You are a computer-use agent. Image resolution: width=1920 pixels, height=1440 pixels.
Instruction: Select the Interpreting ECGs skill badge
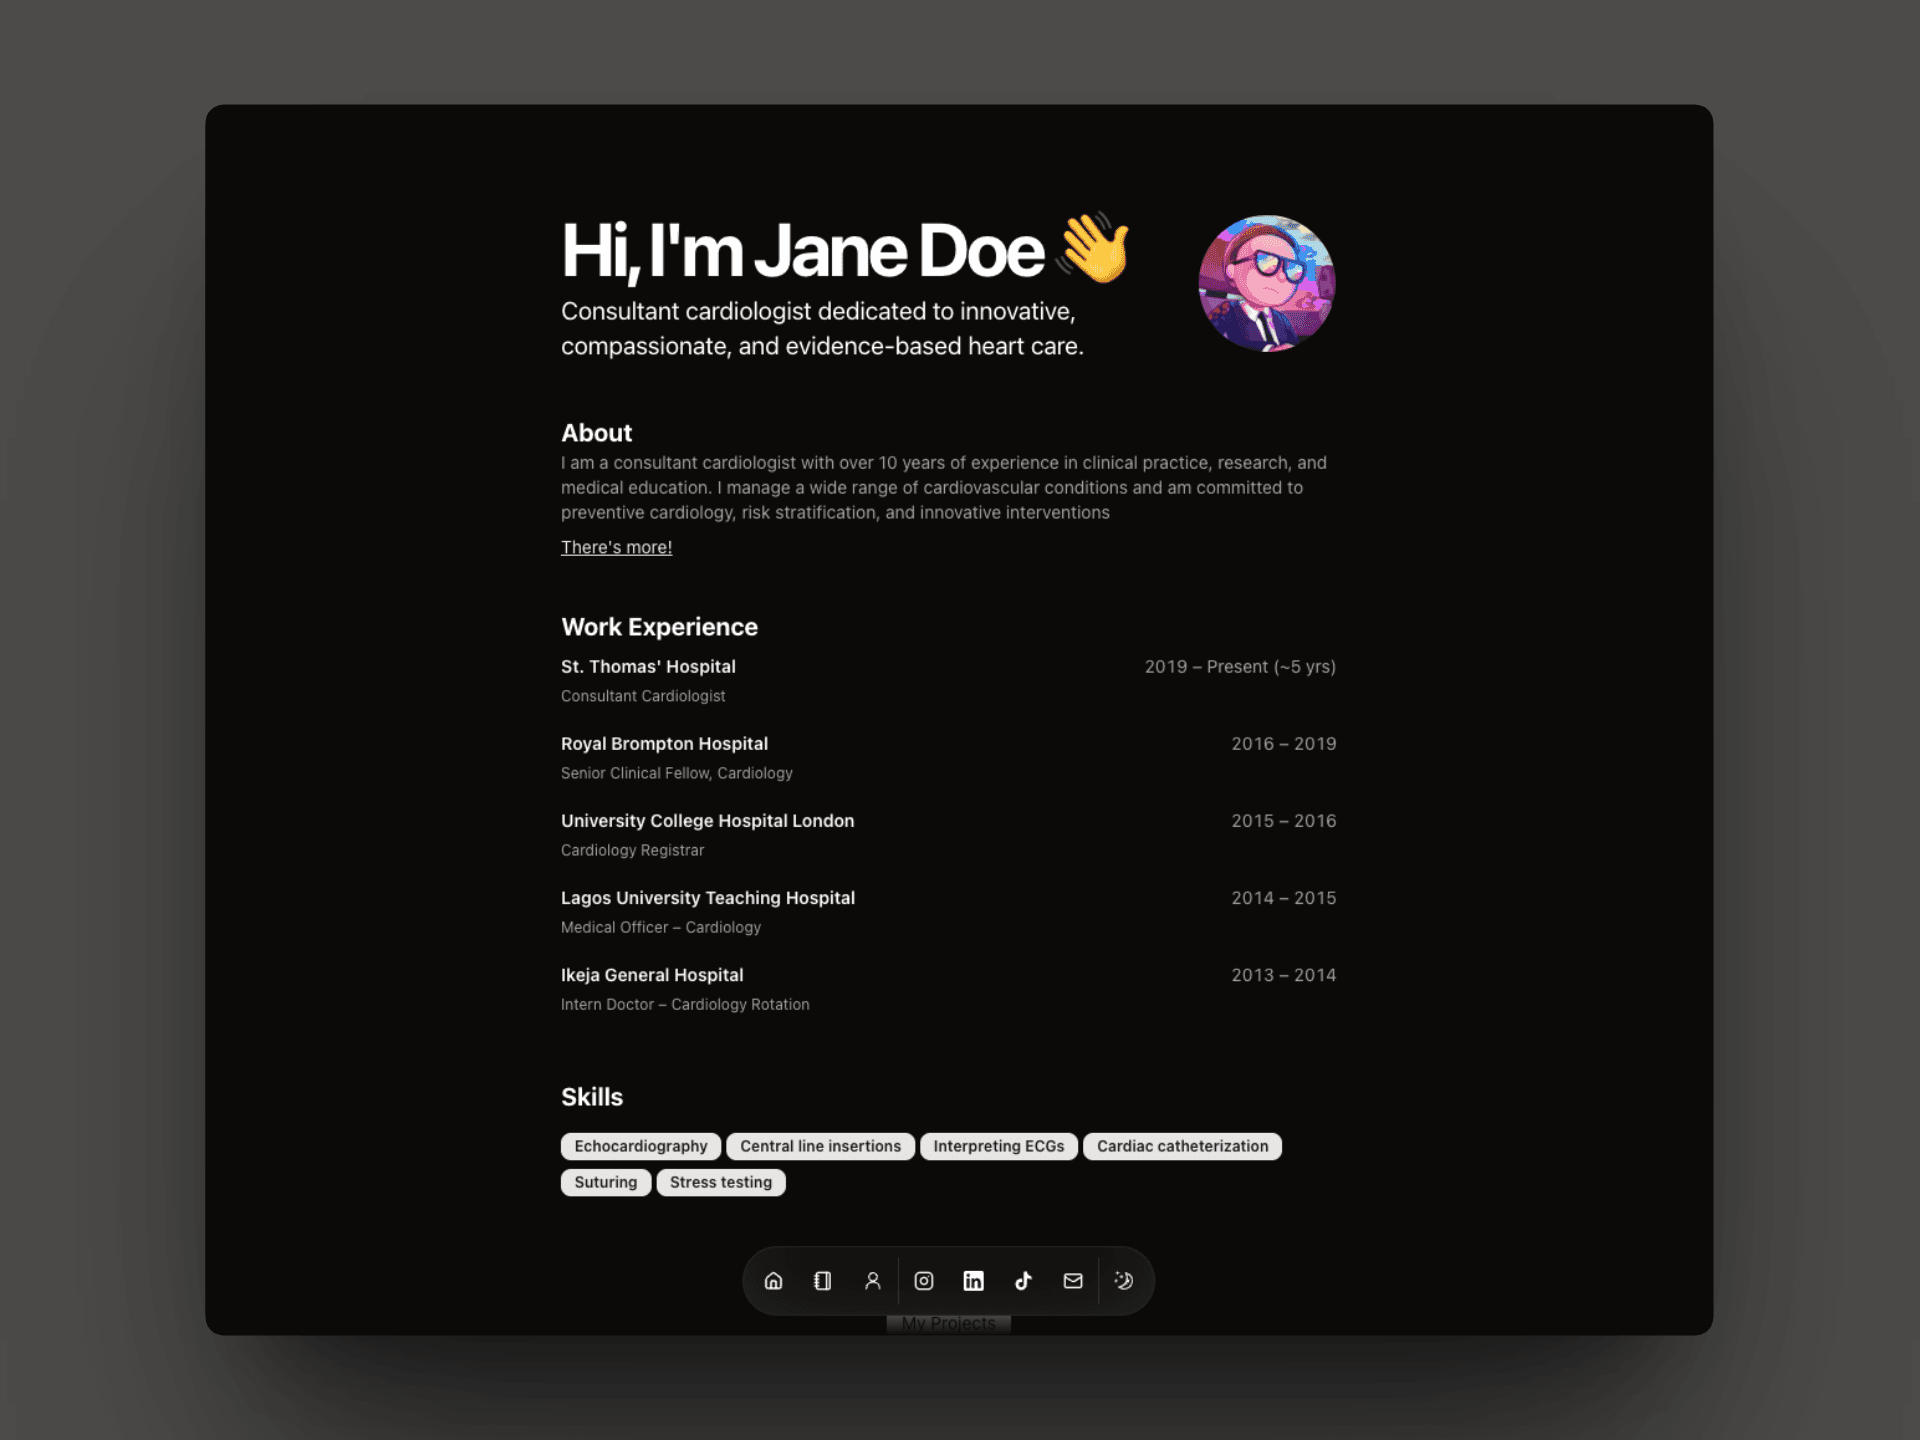[x=998, y=1146]
